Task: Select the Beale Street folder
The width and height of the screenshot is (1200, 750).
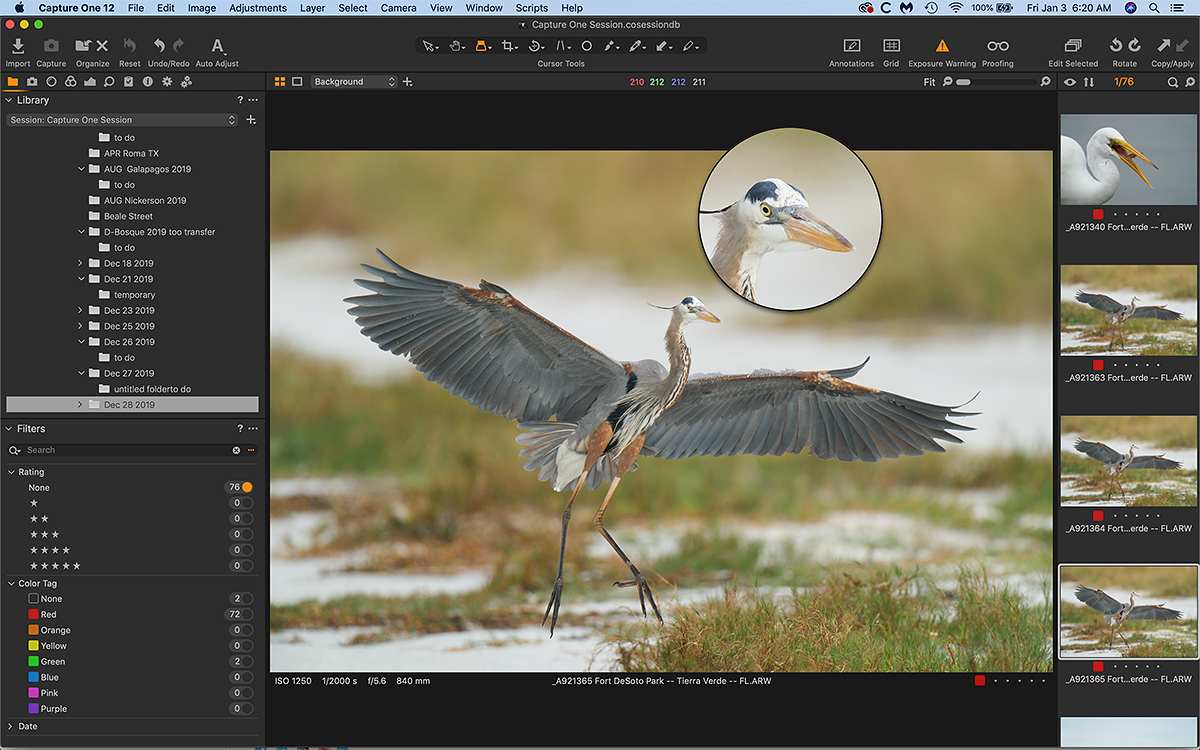Action: pos(128,216)
